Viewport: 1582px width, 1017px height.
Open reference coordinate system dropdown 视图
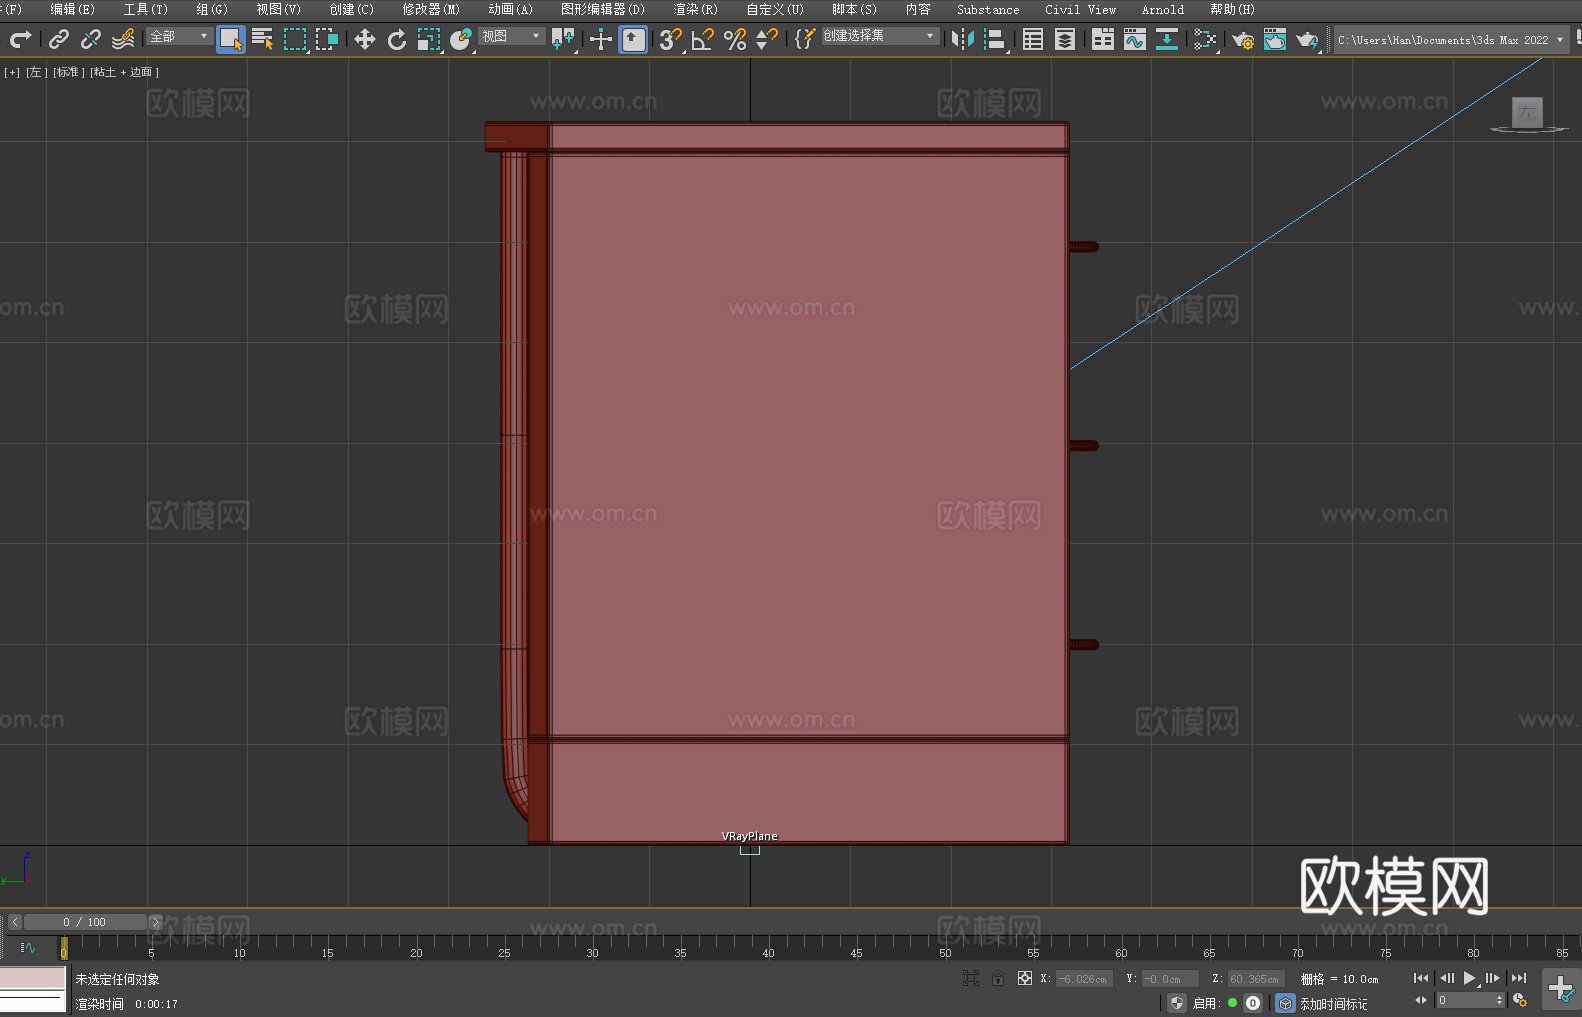point(512,36)
